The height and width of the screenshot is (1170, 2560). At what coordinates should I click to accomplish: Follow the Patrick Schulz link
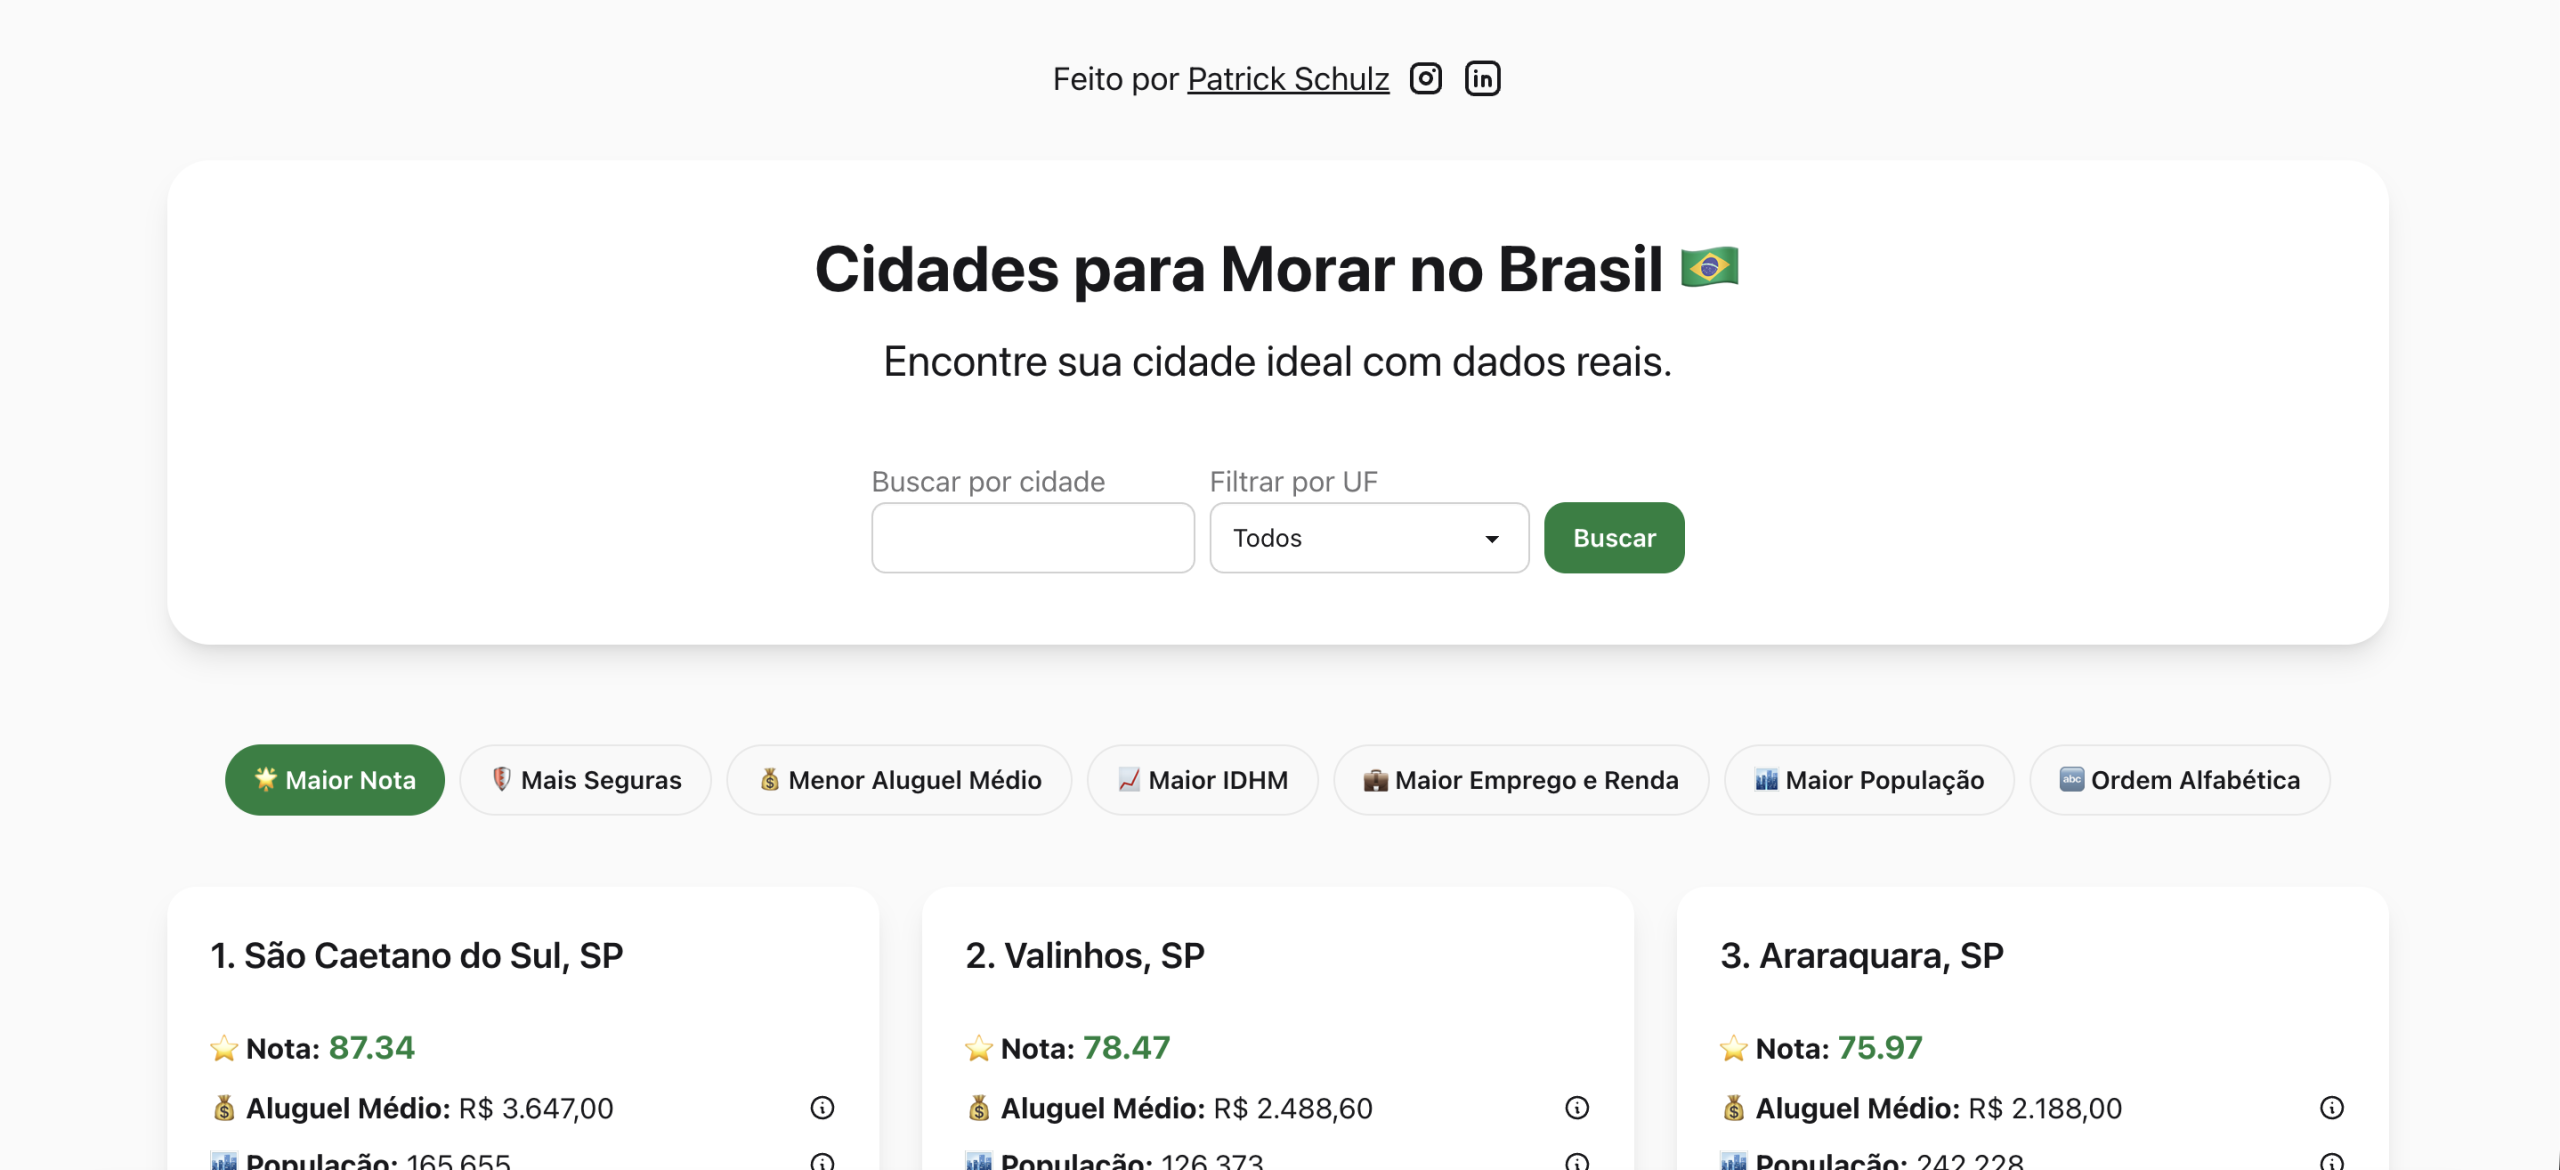point(1288,79)
